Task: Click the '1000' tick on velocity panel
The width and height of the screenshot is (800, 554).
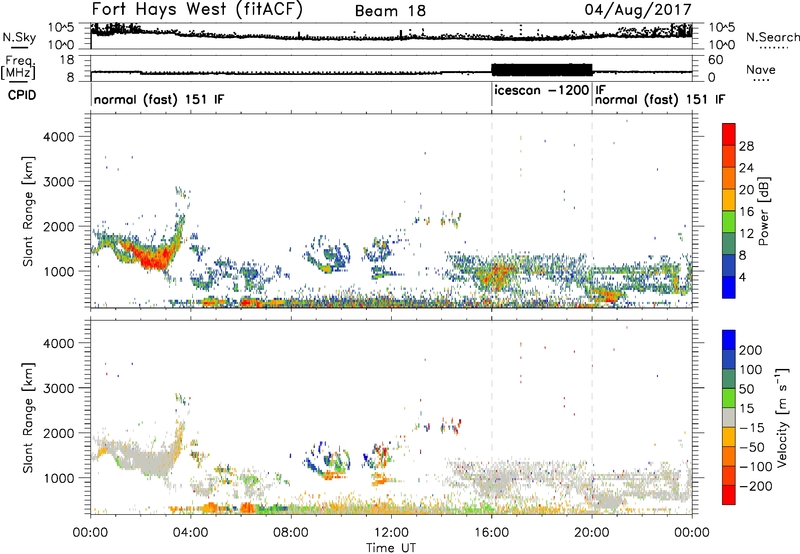Action: point(58,477)
